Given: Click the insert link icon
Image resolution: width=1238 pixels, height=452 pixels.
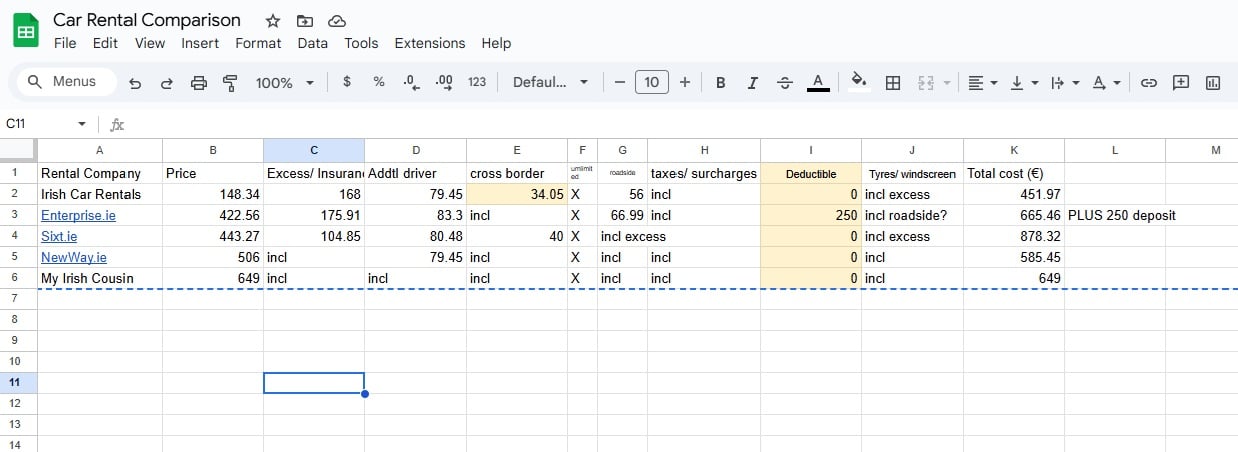Looking at the screenshot, I should coord(1149,83).
